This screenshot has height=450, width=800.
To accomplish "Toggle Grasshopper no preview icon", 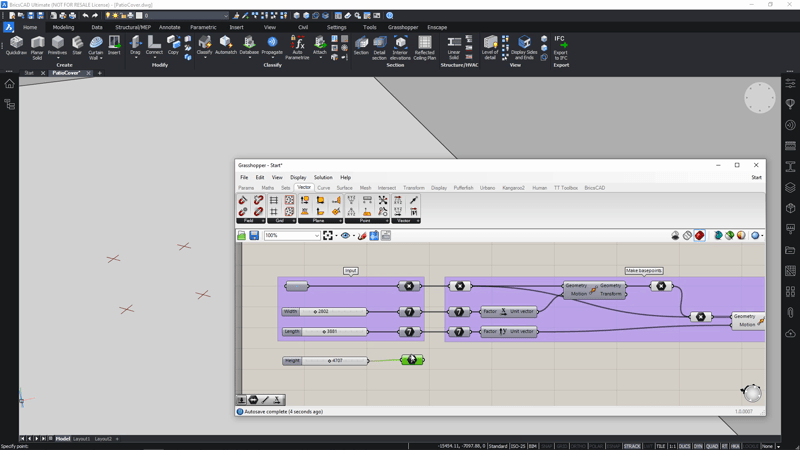I will point(675,235).
